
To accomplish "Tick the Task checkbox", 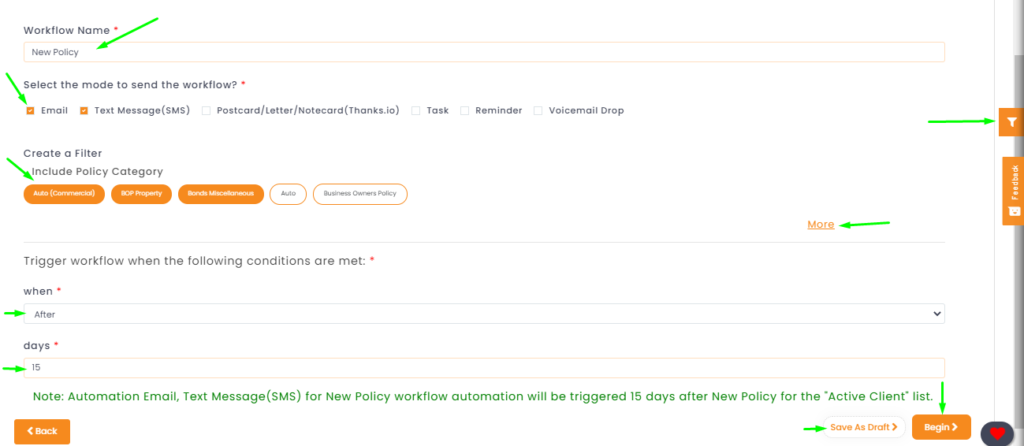I will tap(415, 111).
